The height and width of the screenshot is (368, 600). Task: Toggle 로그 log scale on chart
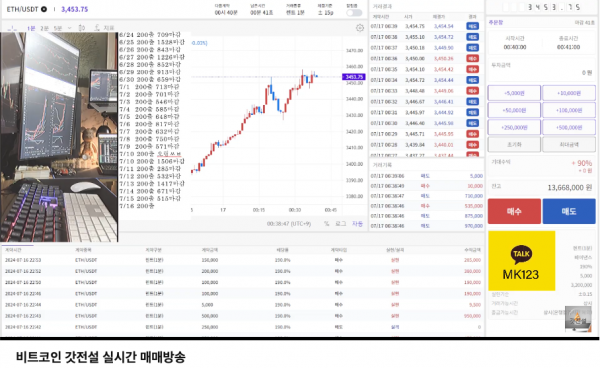click(341, 223)
